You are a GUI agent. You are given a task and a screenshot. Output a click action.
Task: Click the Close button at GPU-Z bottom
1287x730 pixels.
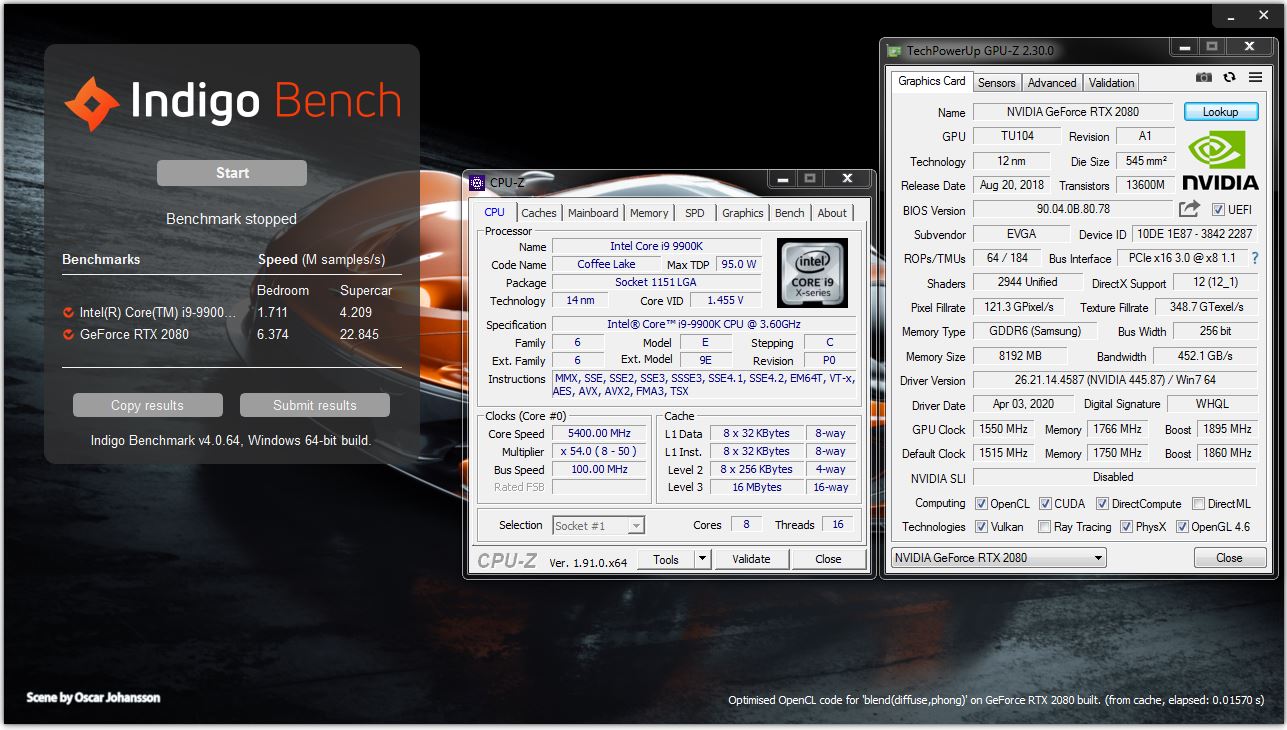click(x=1230, y=558)
